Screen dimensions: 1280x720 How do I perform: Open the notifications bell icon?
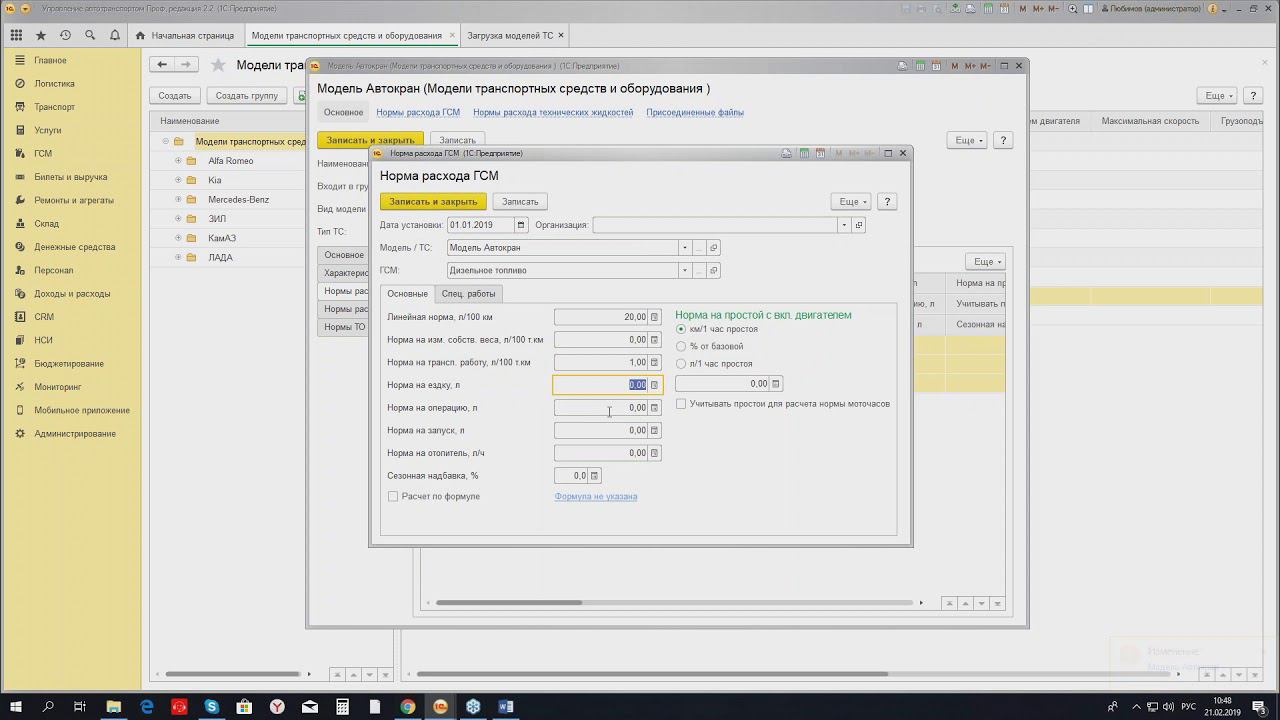tap(115, 35)
